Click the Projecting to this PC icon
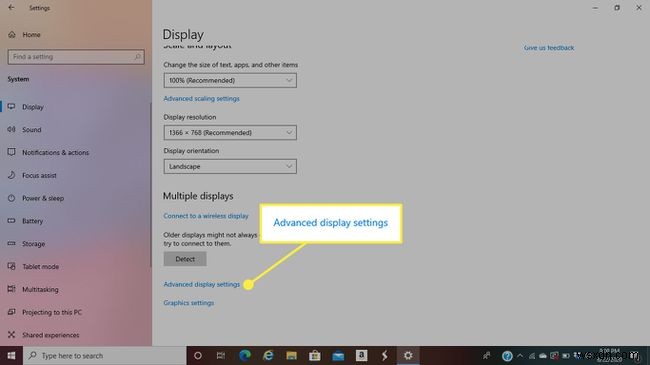650x365 pixels. (12, 312)
